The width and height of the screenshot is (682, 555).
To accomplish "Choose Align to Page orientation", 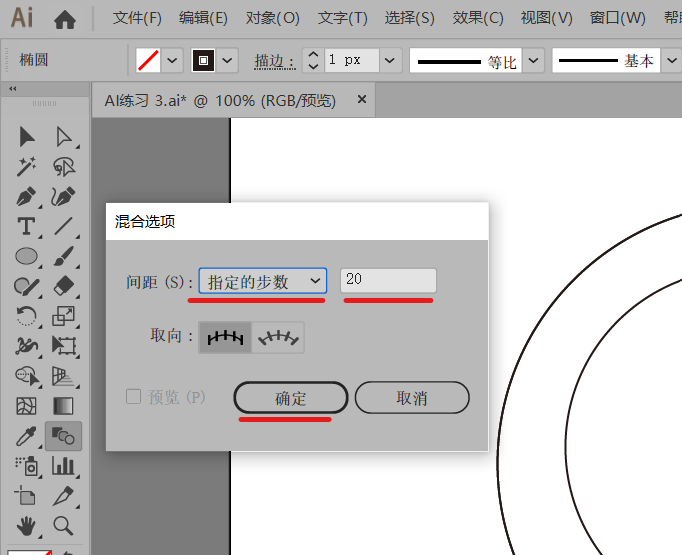I will (x=225, y=338).
